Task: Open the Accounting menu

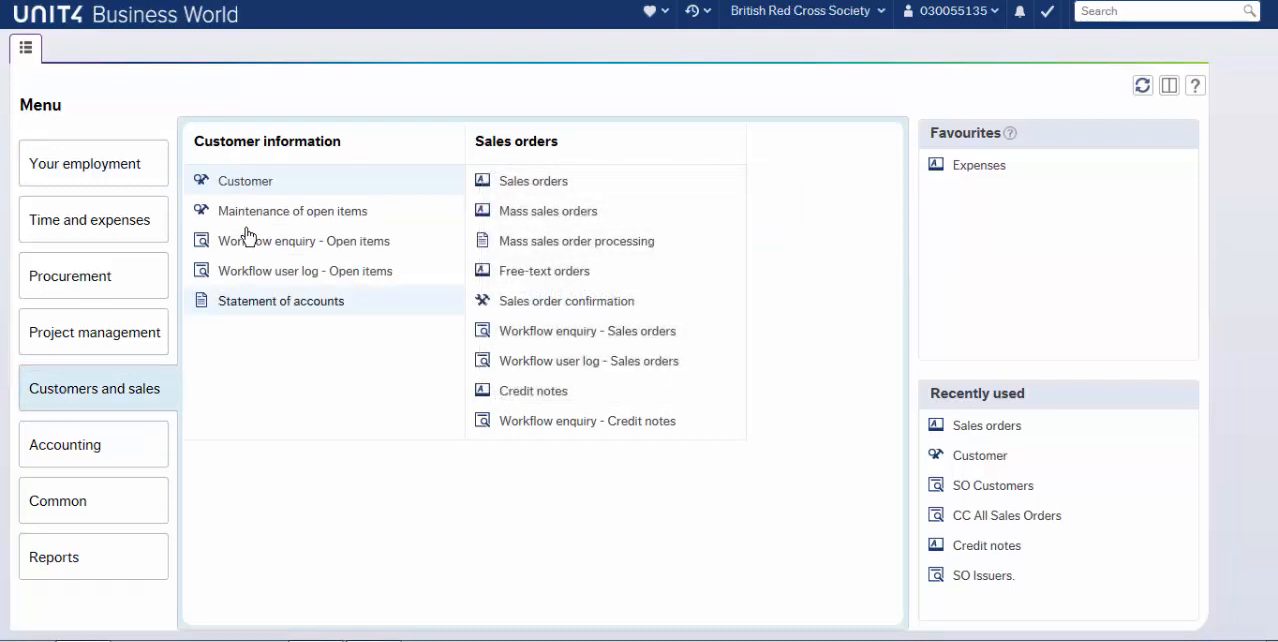Action: coord(94,445)
